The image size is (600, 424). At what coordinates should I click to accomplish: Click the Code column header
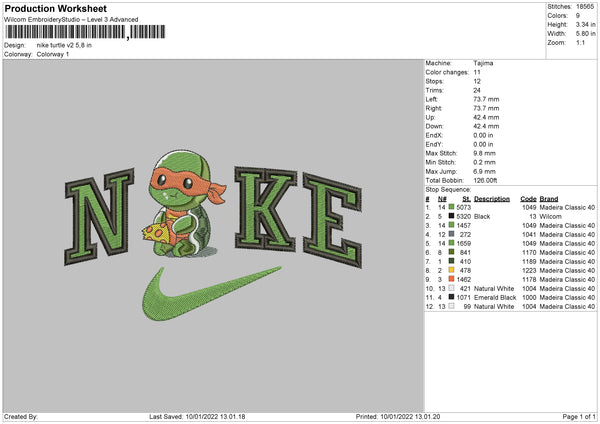pyautogui.click(x=528, y=199)
